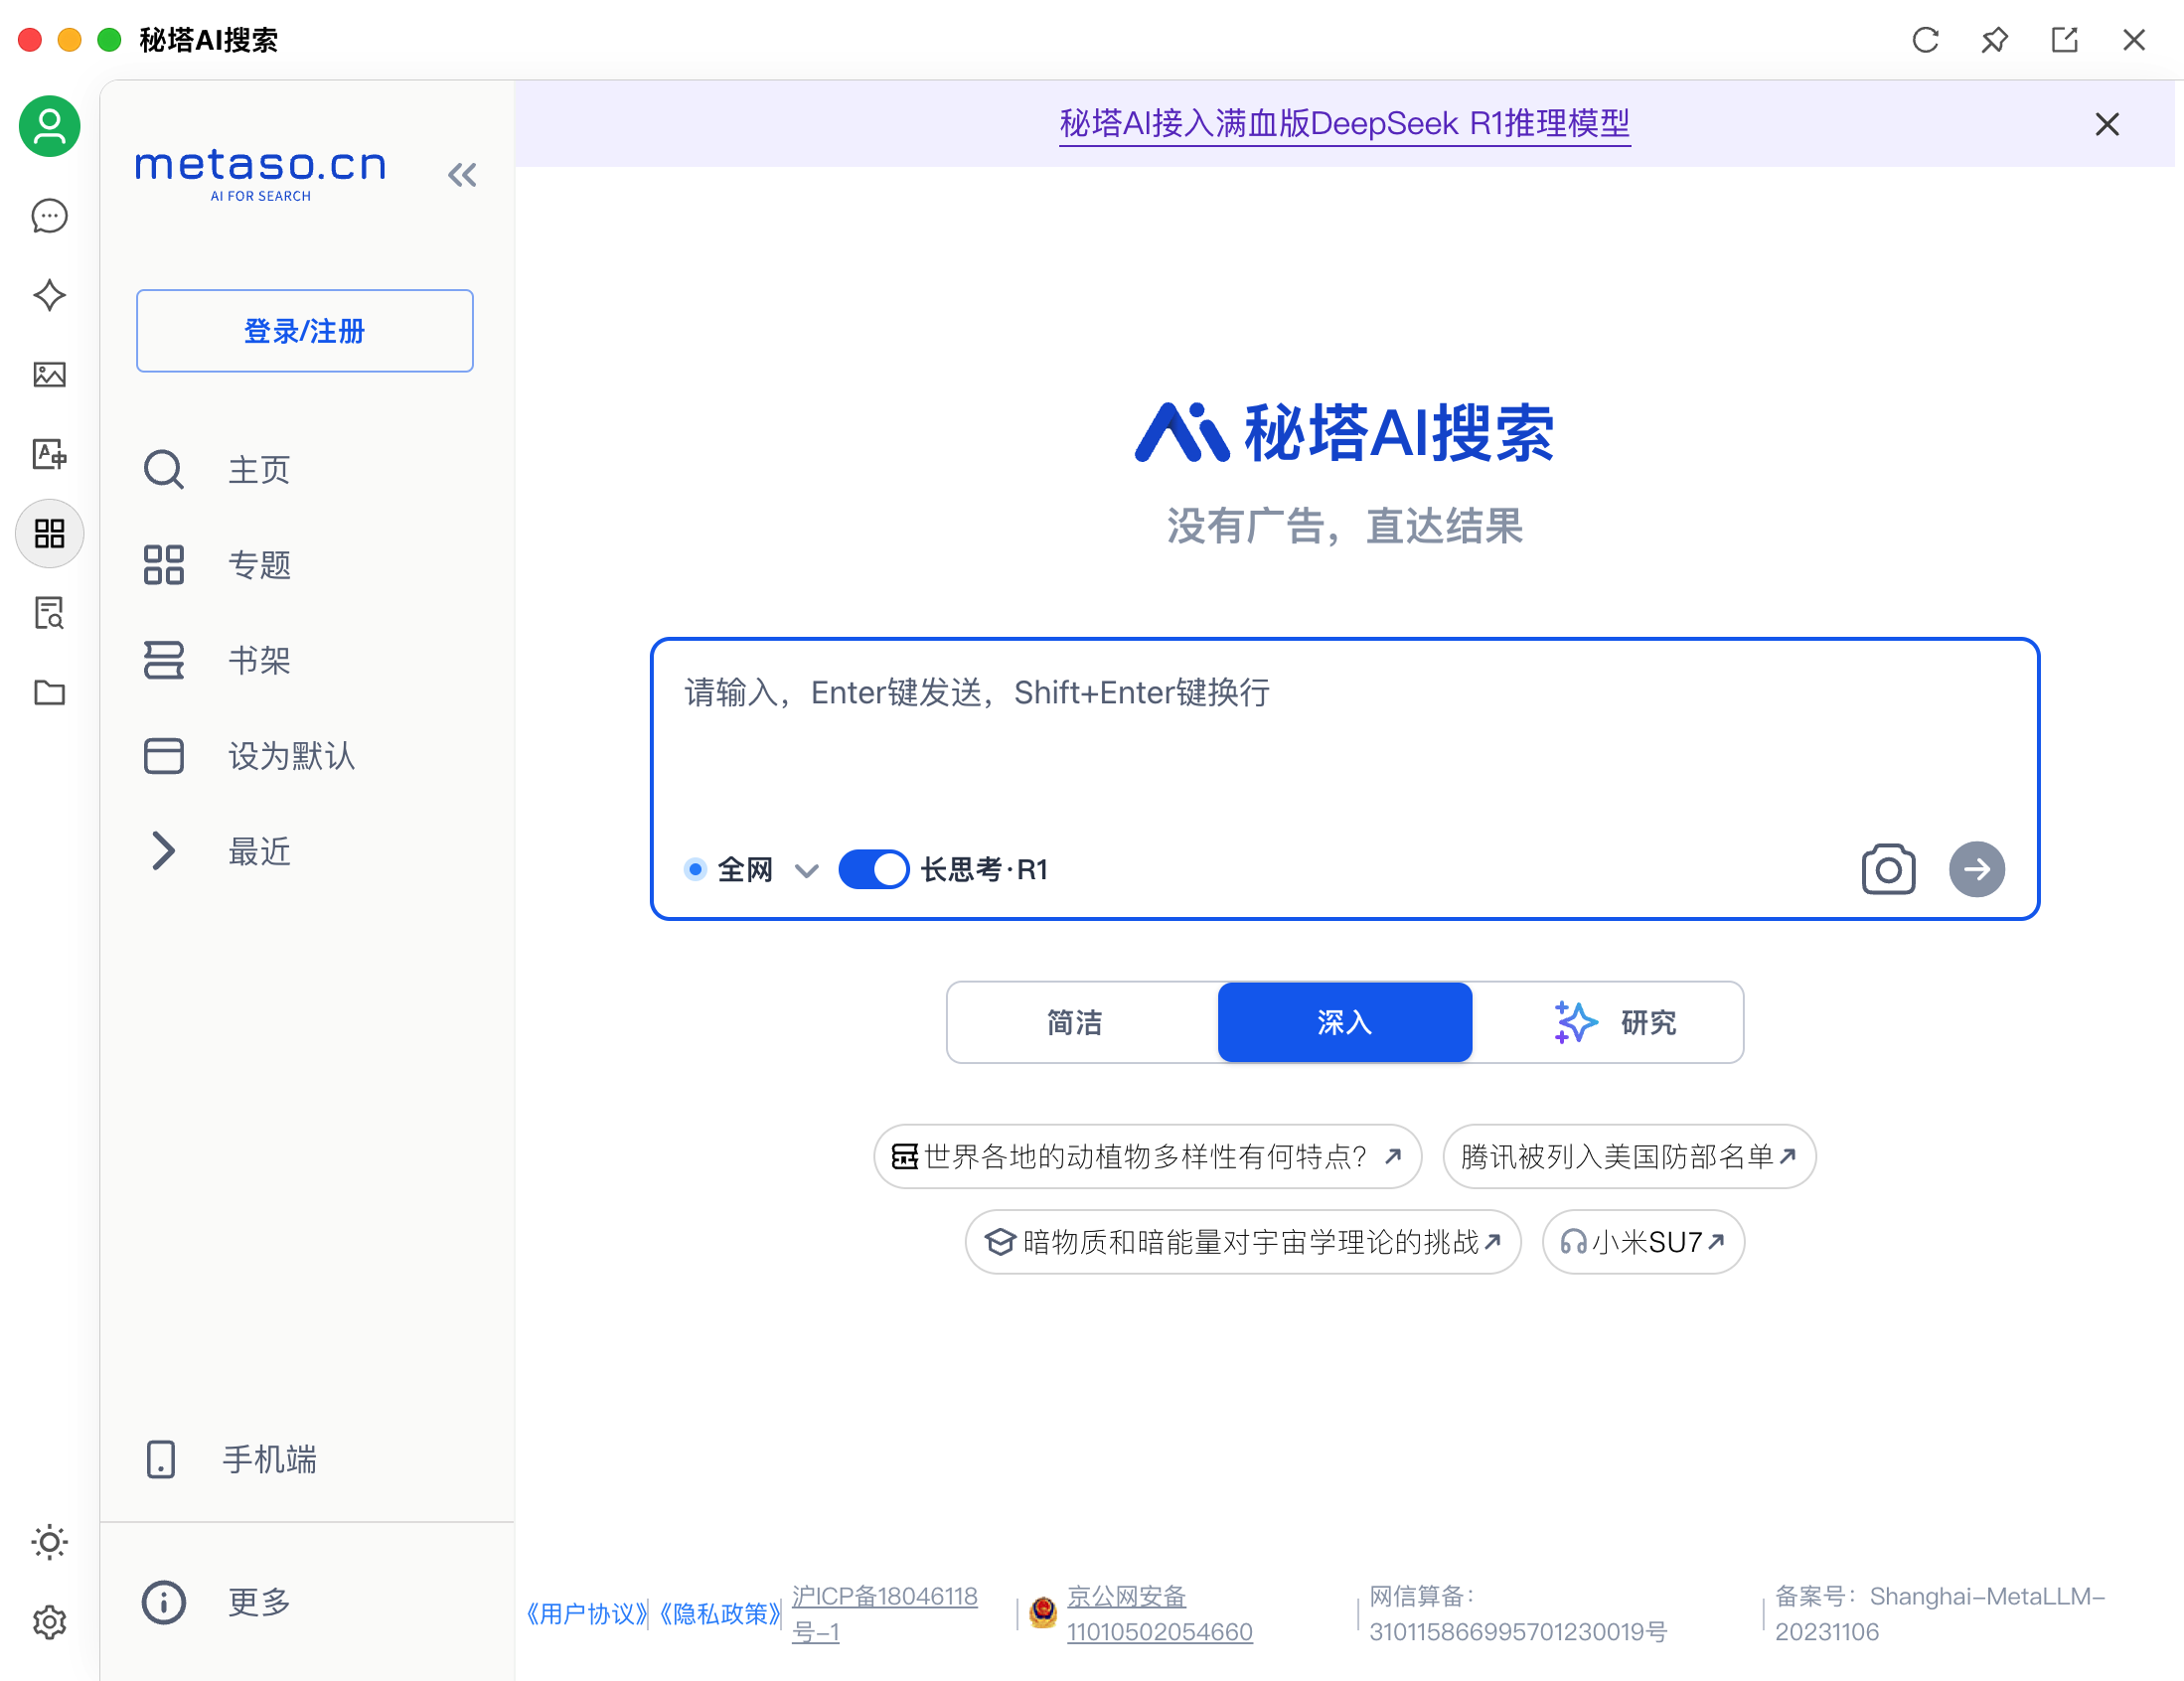Click the four-point star icon in left rail
Image resolution: width=2184 pixels, height=1681 pixels.
pos(49,295)
